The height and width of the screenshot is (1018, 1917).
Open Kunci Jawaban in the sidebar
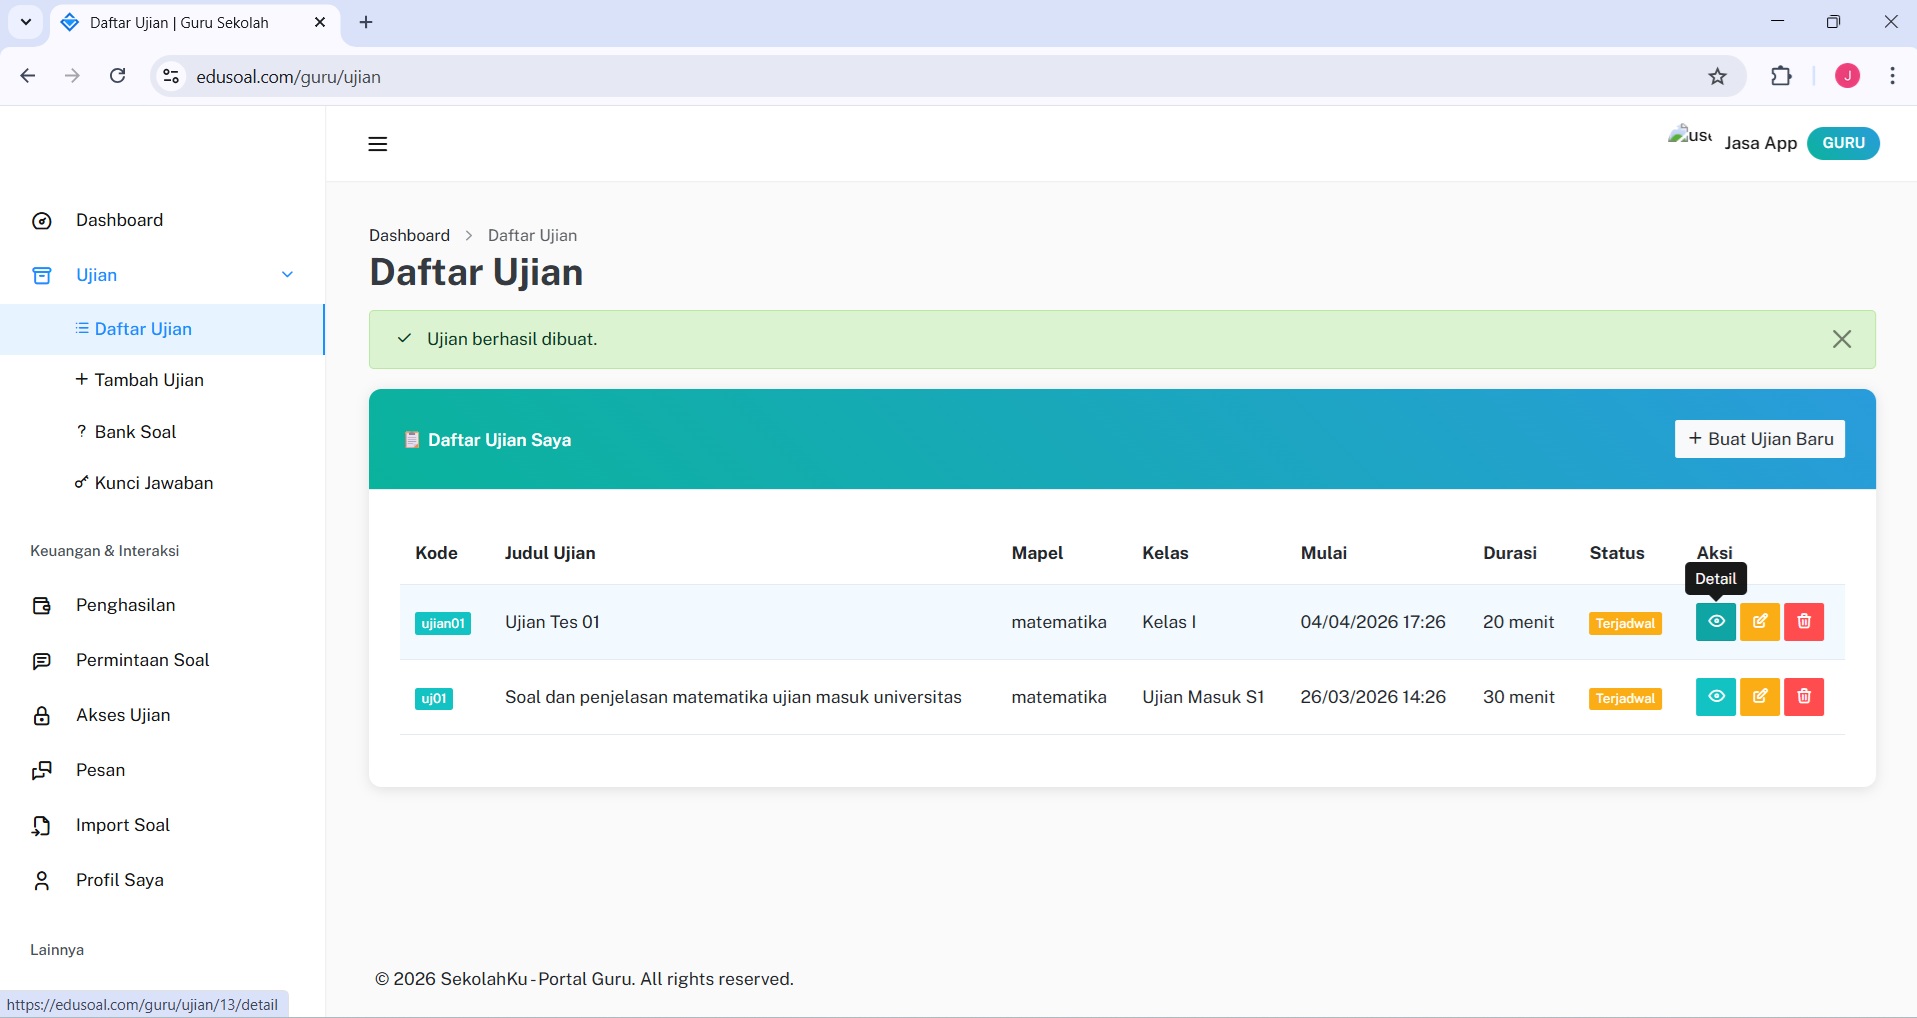click(x=153, y=483)
